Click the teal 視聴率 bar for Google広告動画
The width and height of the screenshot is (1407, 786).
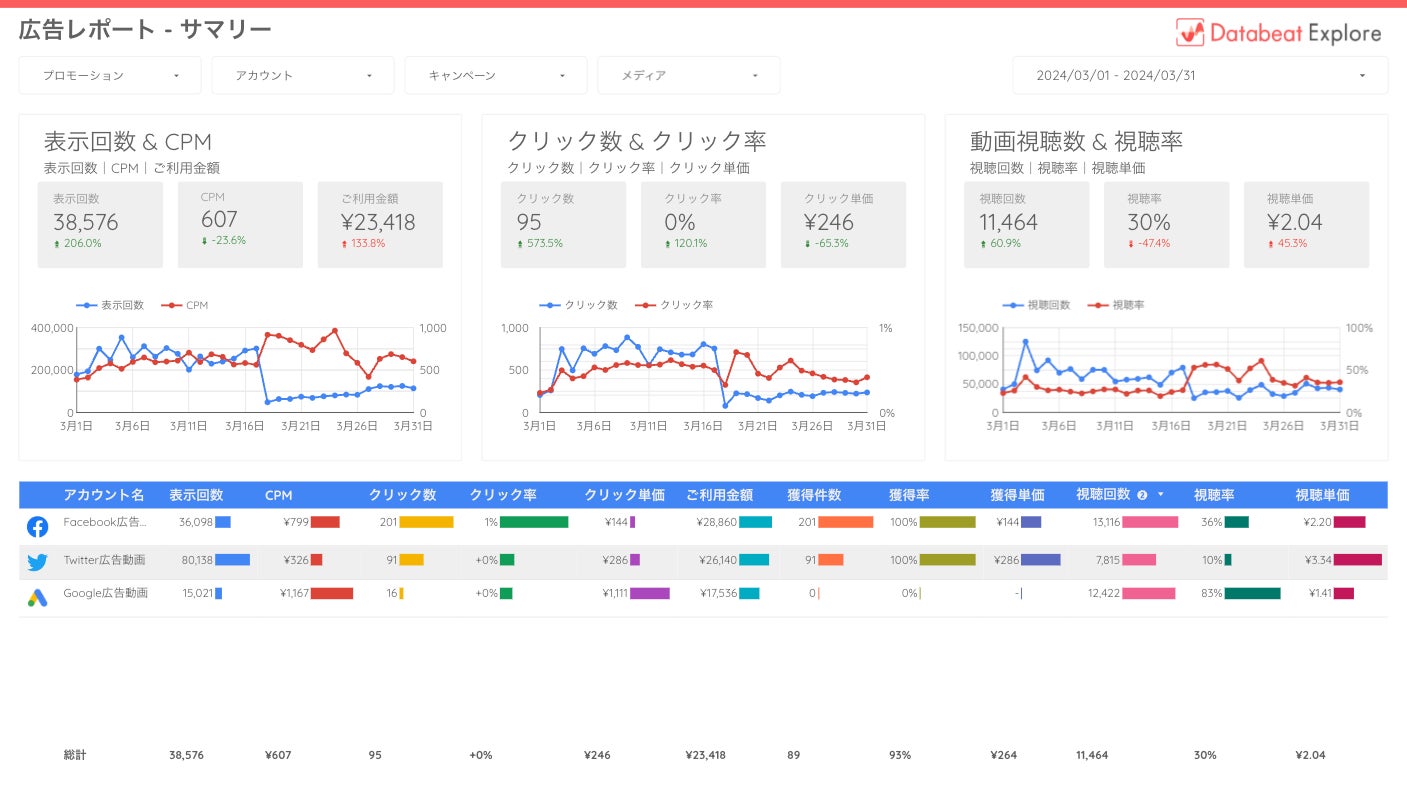[1252, 593]
